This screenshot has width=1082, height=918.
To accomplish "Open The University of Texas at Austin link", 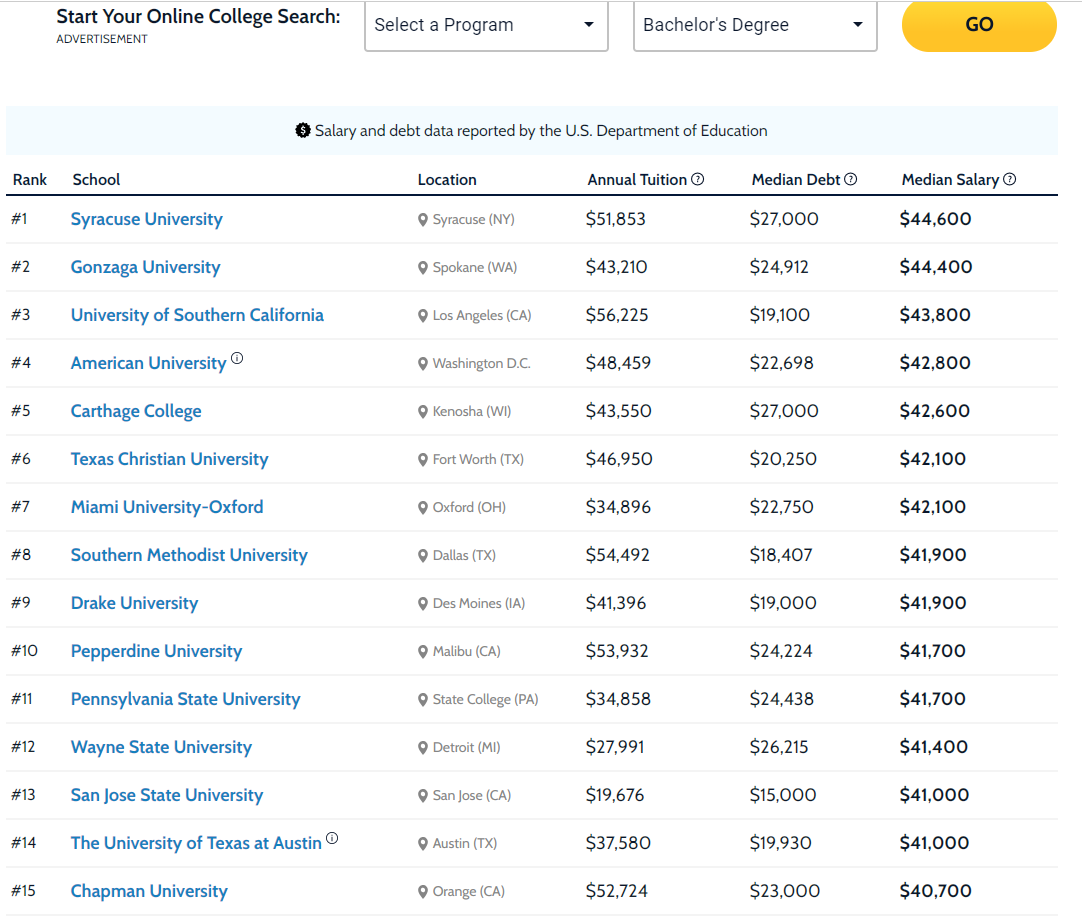I will [196, 843].
